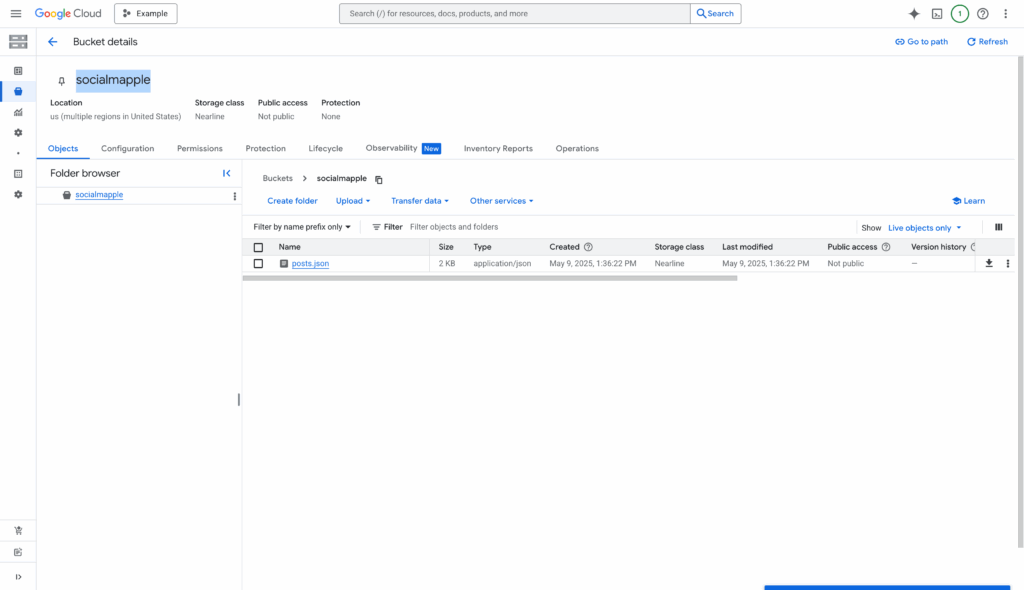
Task: Open the main navigation hamburger menu
Action: [x=16, y=13]
